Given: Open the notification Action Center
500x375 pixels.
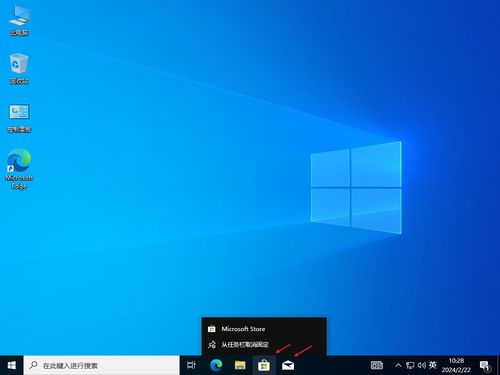Looking at the screenshot, I should 485,366.
